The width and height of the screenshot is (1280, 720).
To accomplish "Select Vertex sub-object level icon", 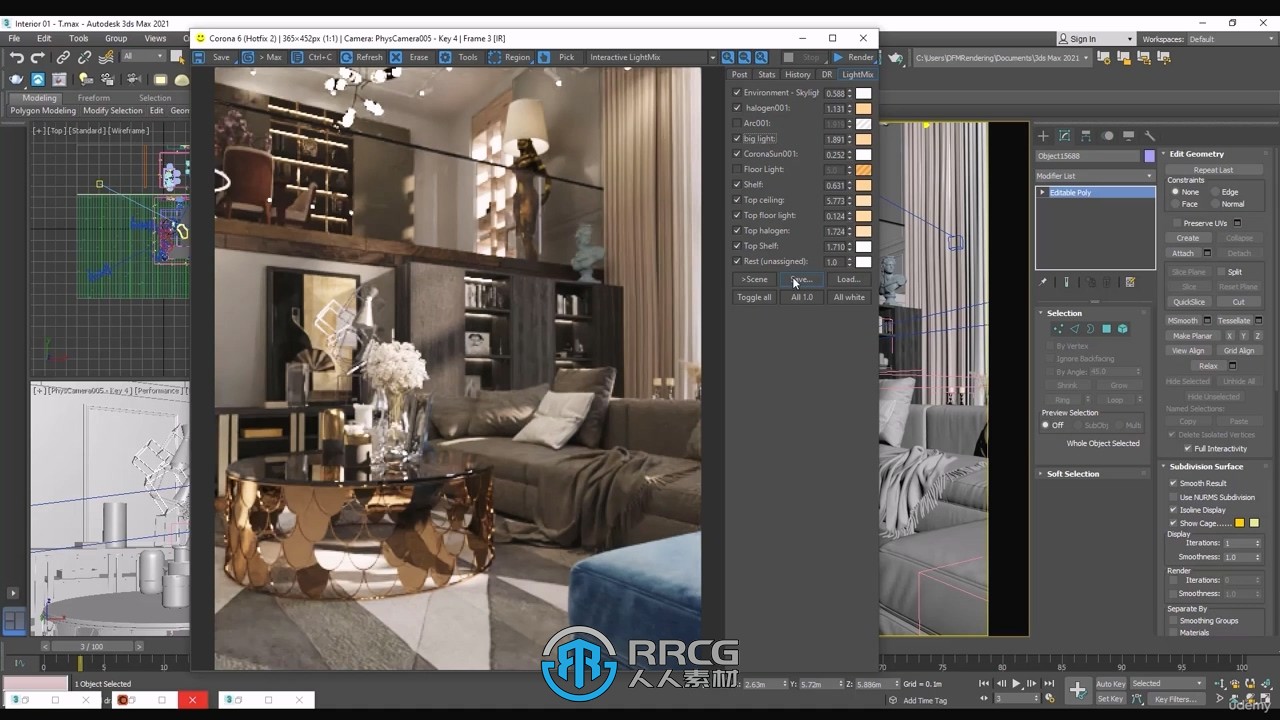I will point(1058,328).
